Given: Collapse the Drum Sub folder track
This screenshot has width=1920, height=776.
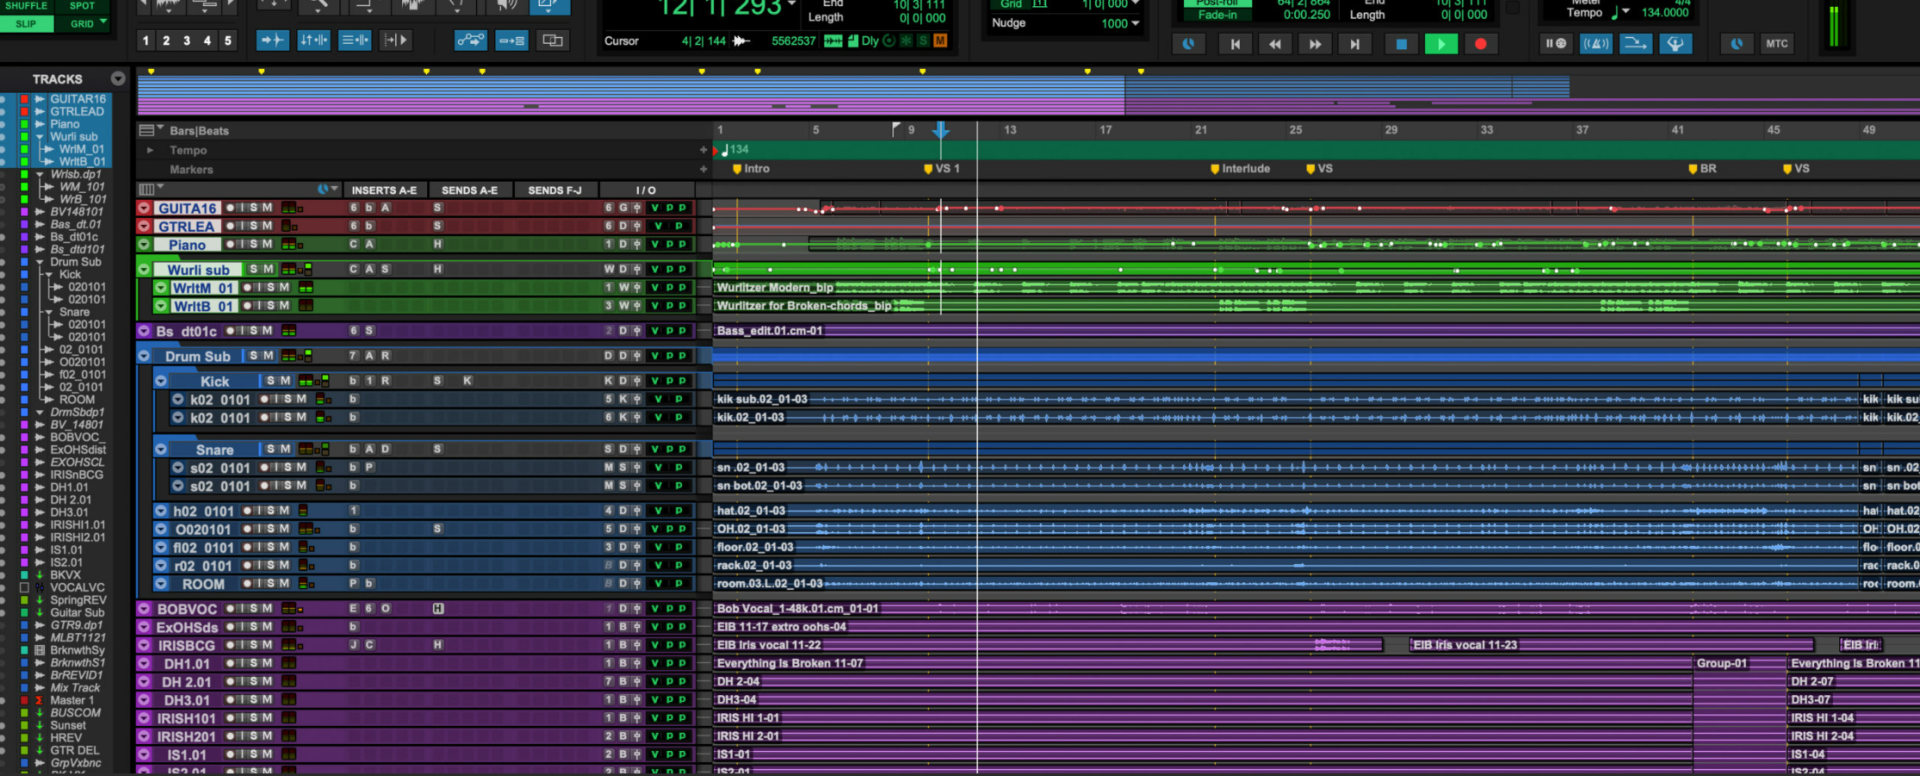Looking at the screenshot, I should coord(144,356).
